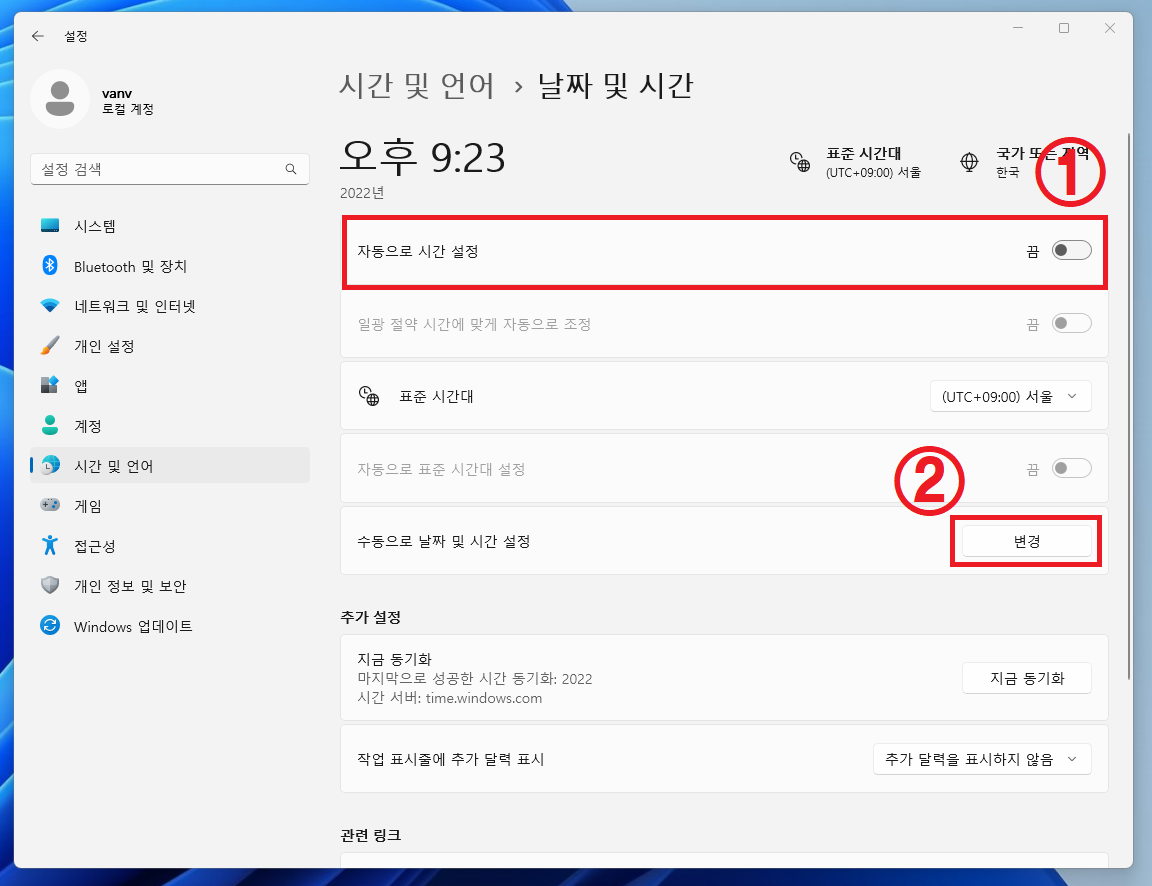The width and height of the screenshot is (1152, 886).
Task: Click the 오후 9:23 clock display
Action: (422, 157)
